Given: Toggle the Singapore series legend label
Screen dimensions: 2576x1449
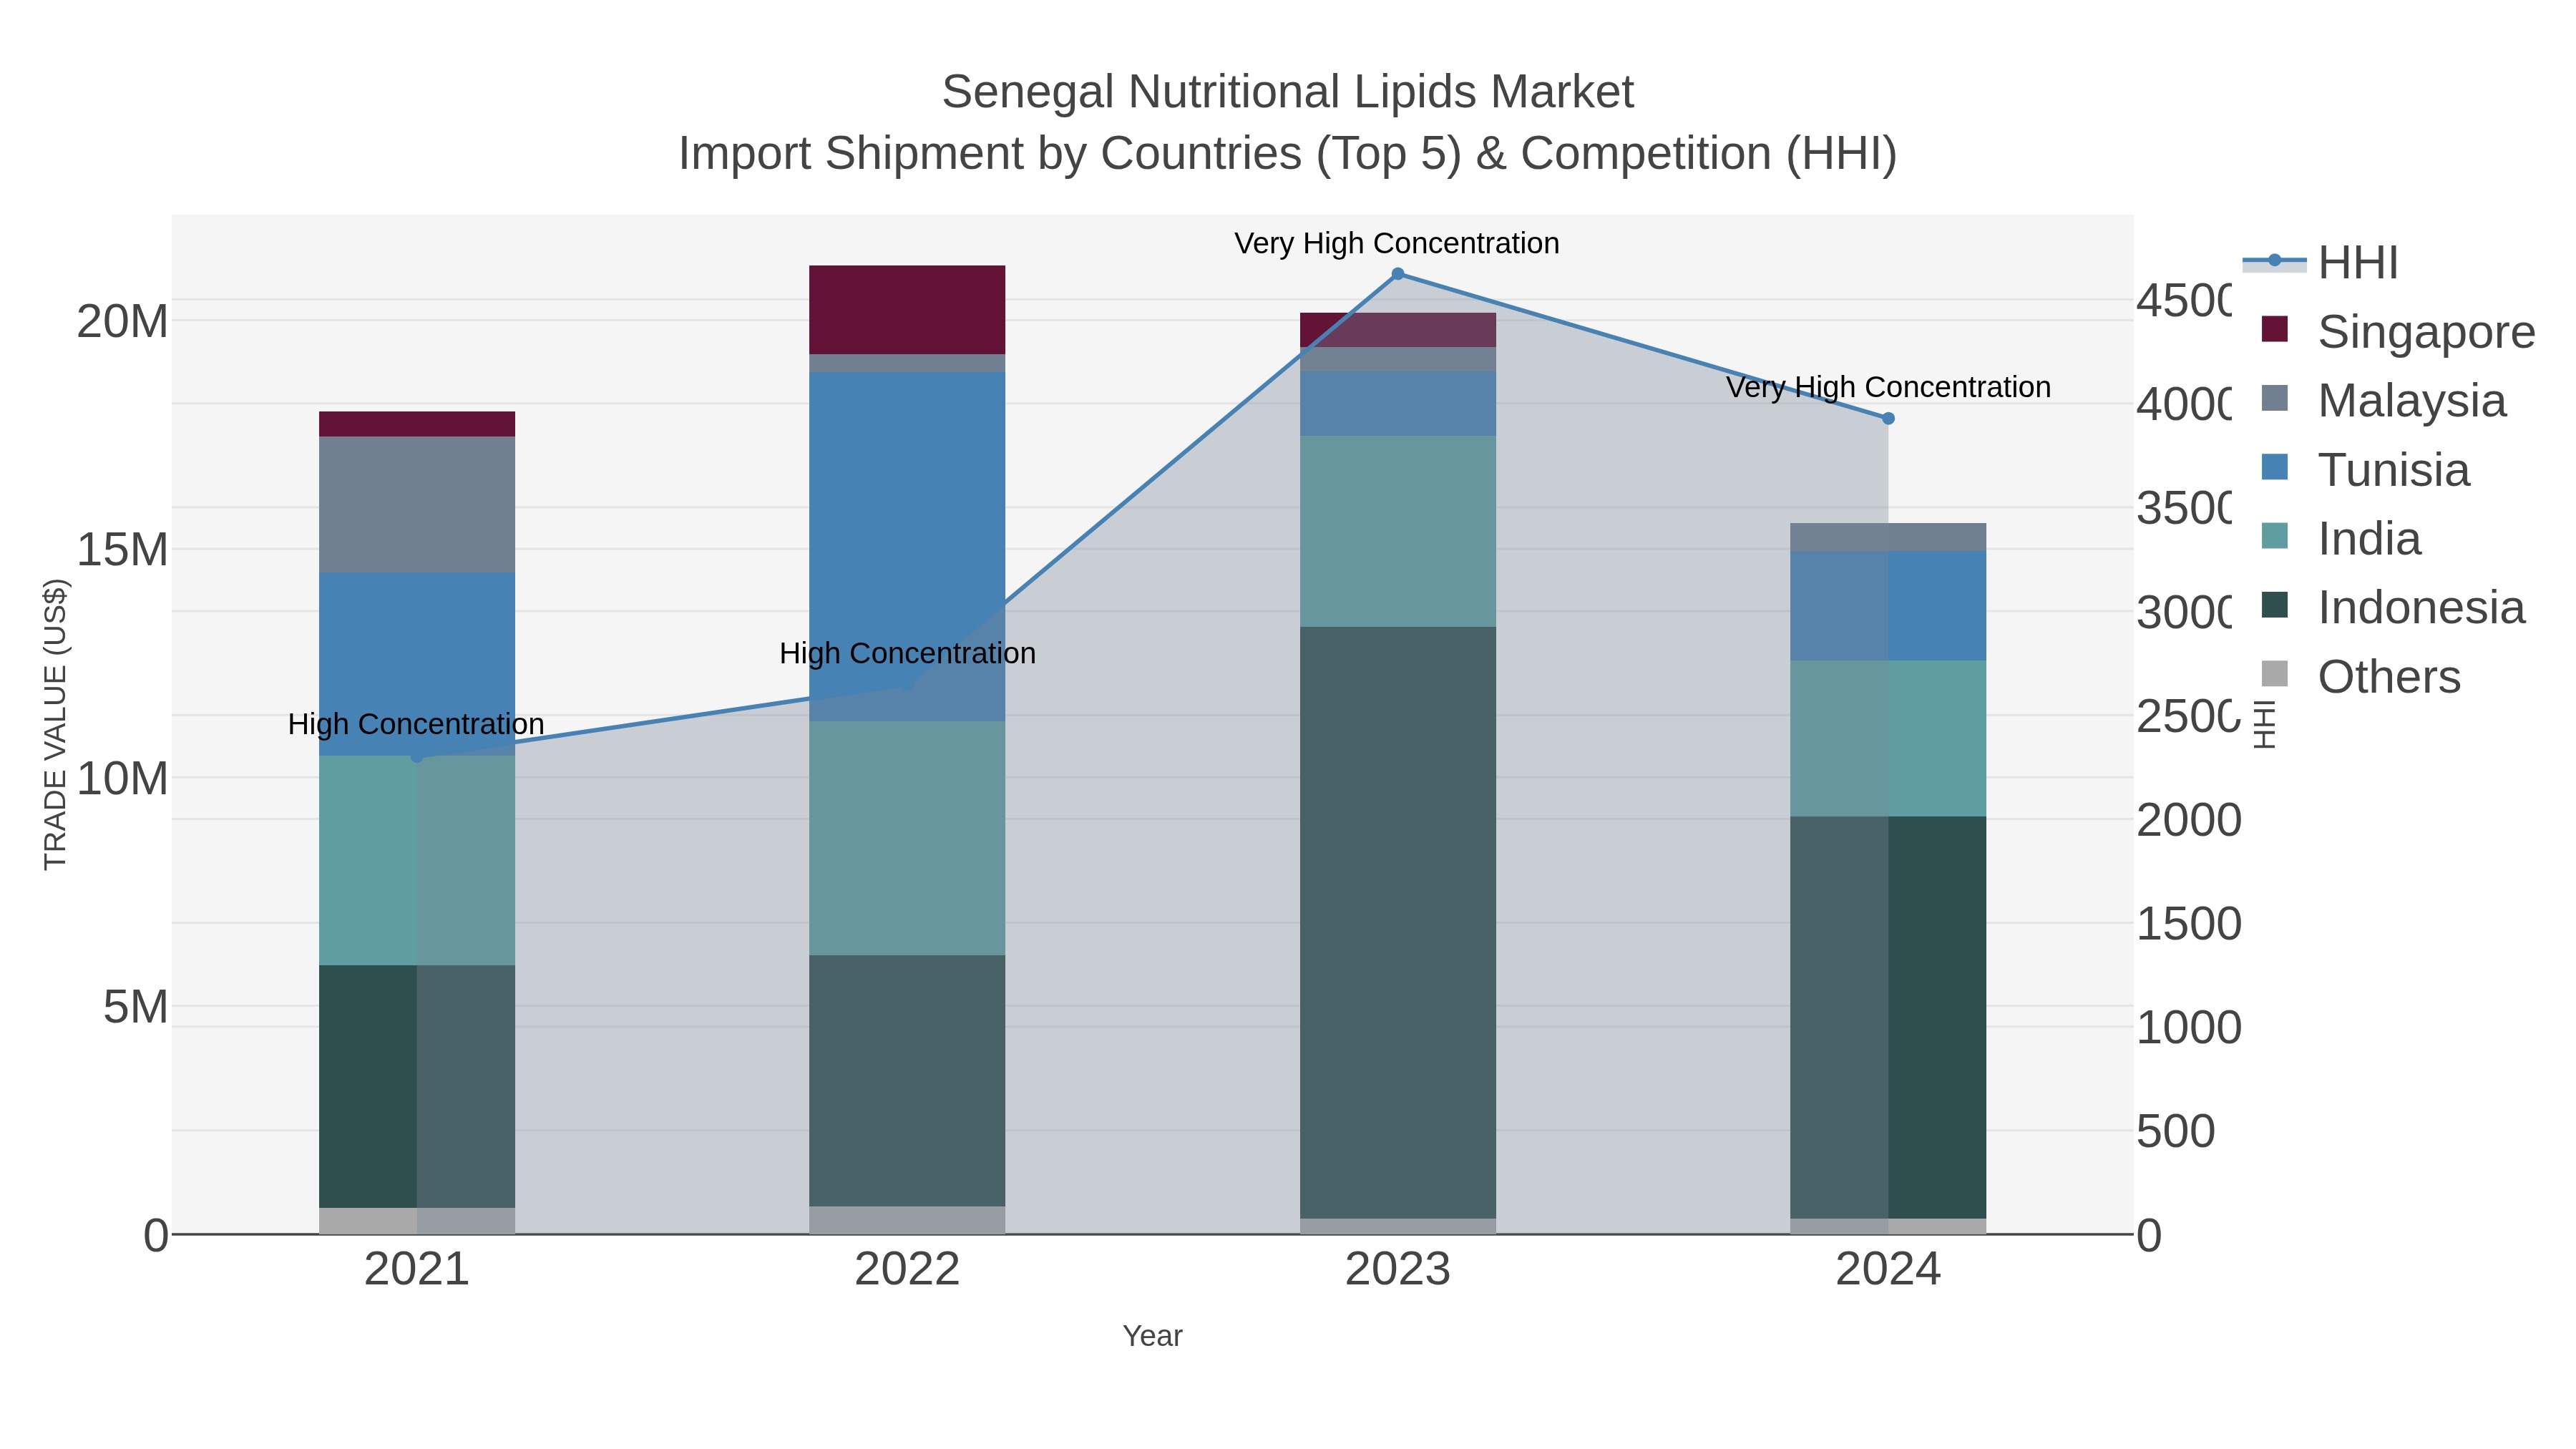Looking at the screenshot, I should coord(2427,332).
